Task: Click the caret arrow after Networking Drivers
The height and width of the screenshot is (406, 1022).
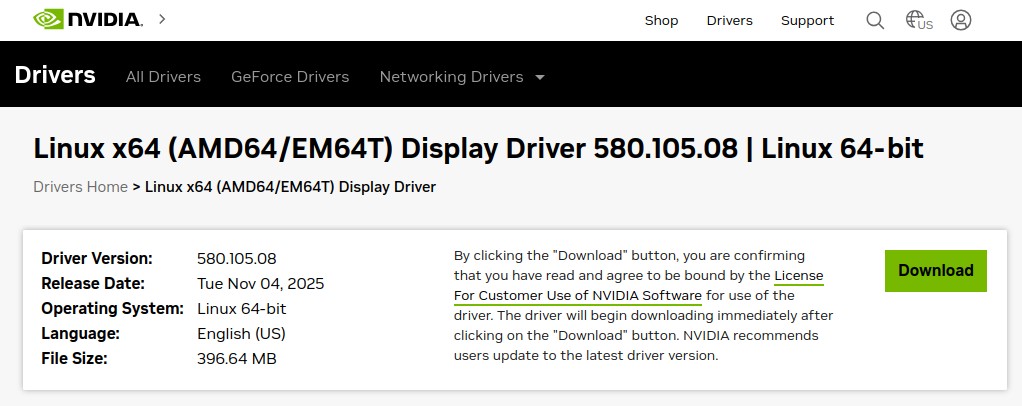Action: pos(540,77)
